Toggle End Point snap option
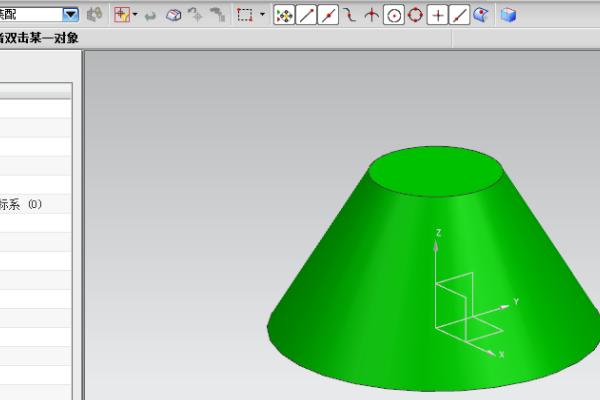 (x=306, y=15)
